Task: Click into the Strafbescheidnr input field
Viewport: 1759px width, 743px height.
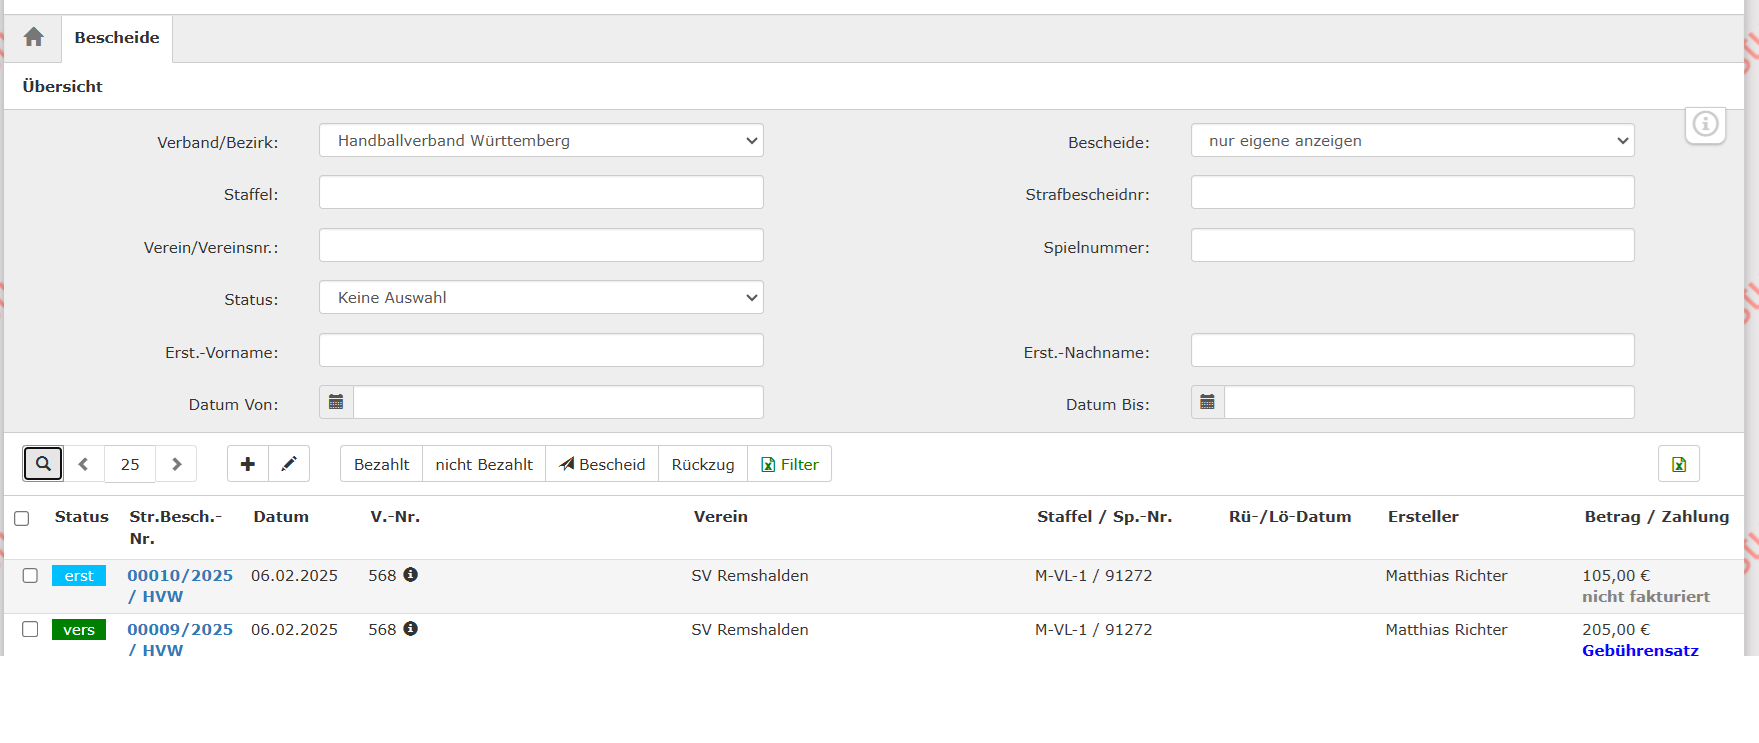Action: [x=1412, y=193]
